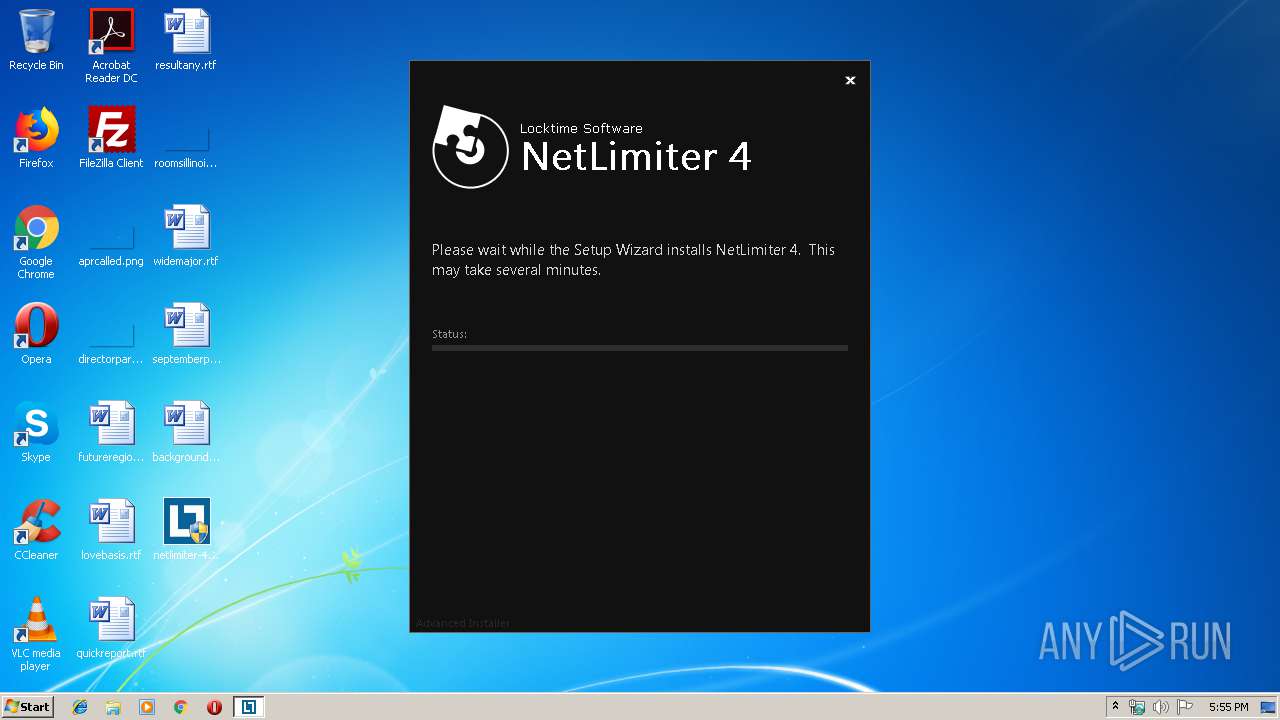Launch Acrobat Reader DC shortcut
Viewport: 1280px width, 720px height.
point(111,46)
